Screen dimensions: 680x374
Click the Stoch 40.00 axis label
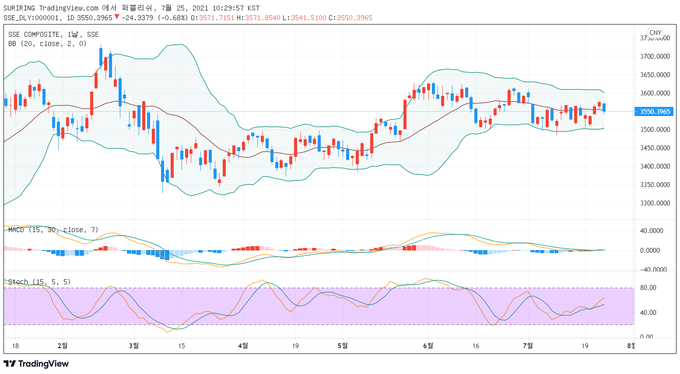[648, 312]
